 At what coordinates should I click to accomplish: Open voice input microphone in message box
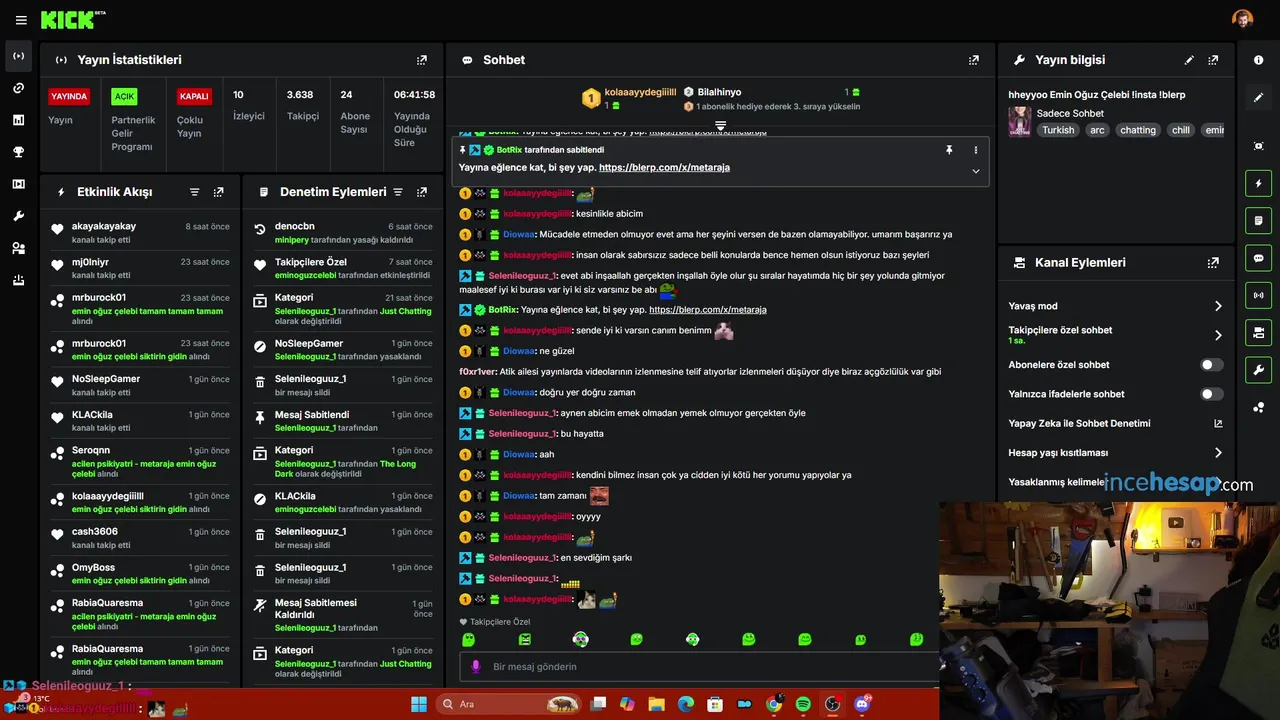click(475, 666)
